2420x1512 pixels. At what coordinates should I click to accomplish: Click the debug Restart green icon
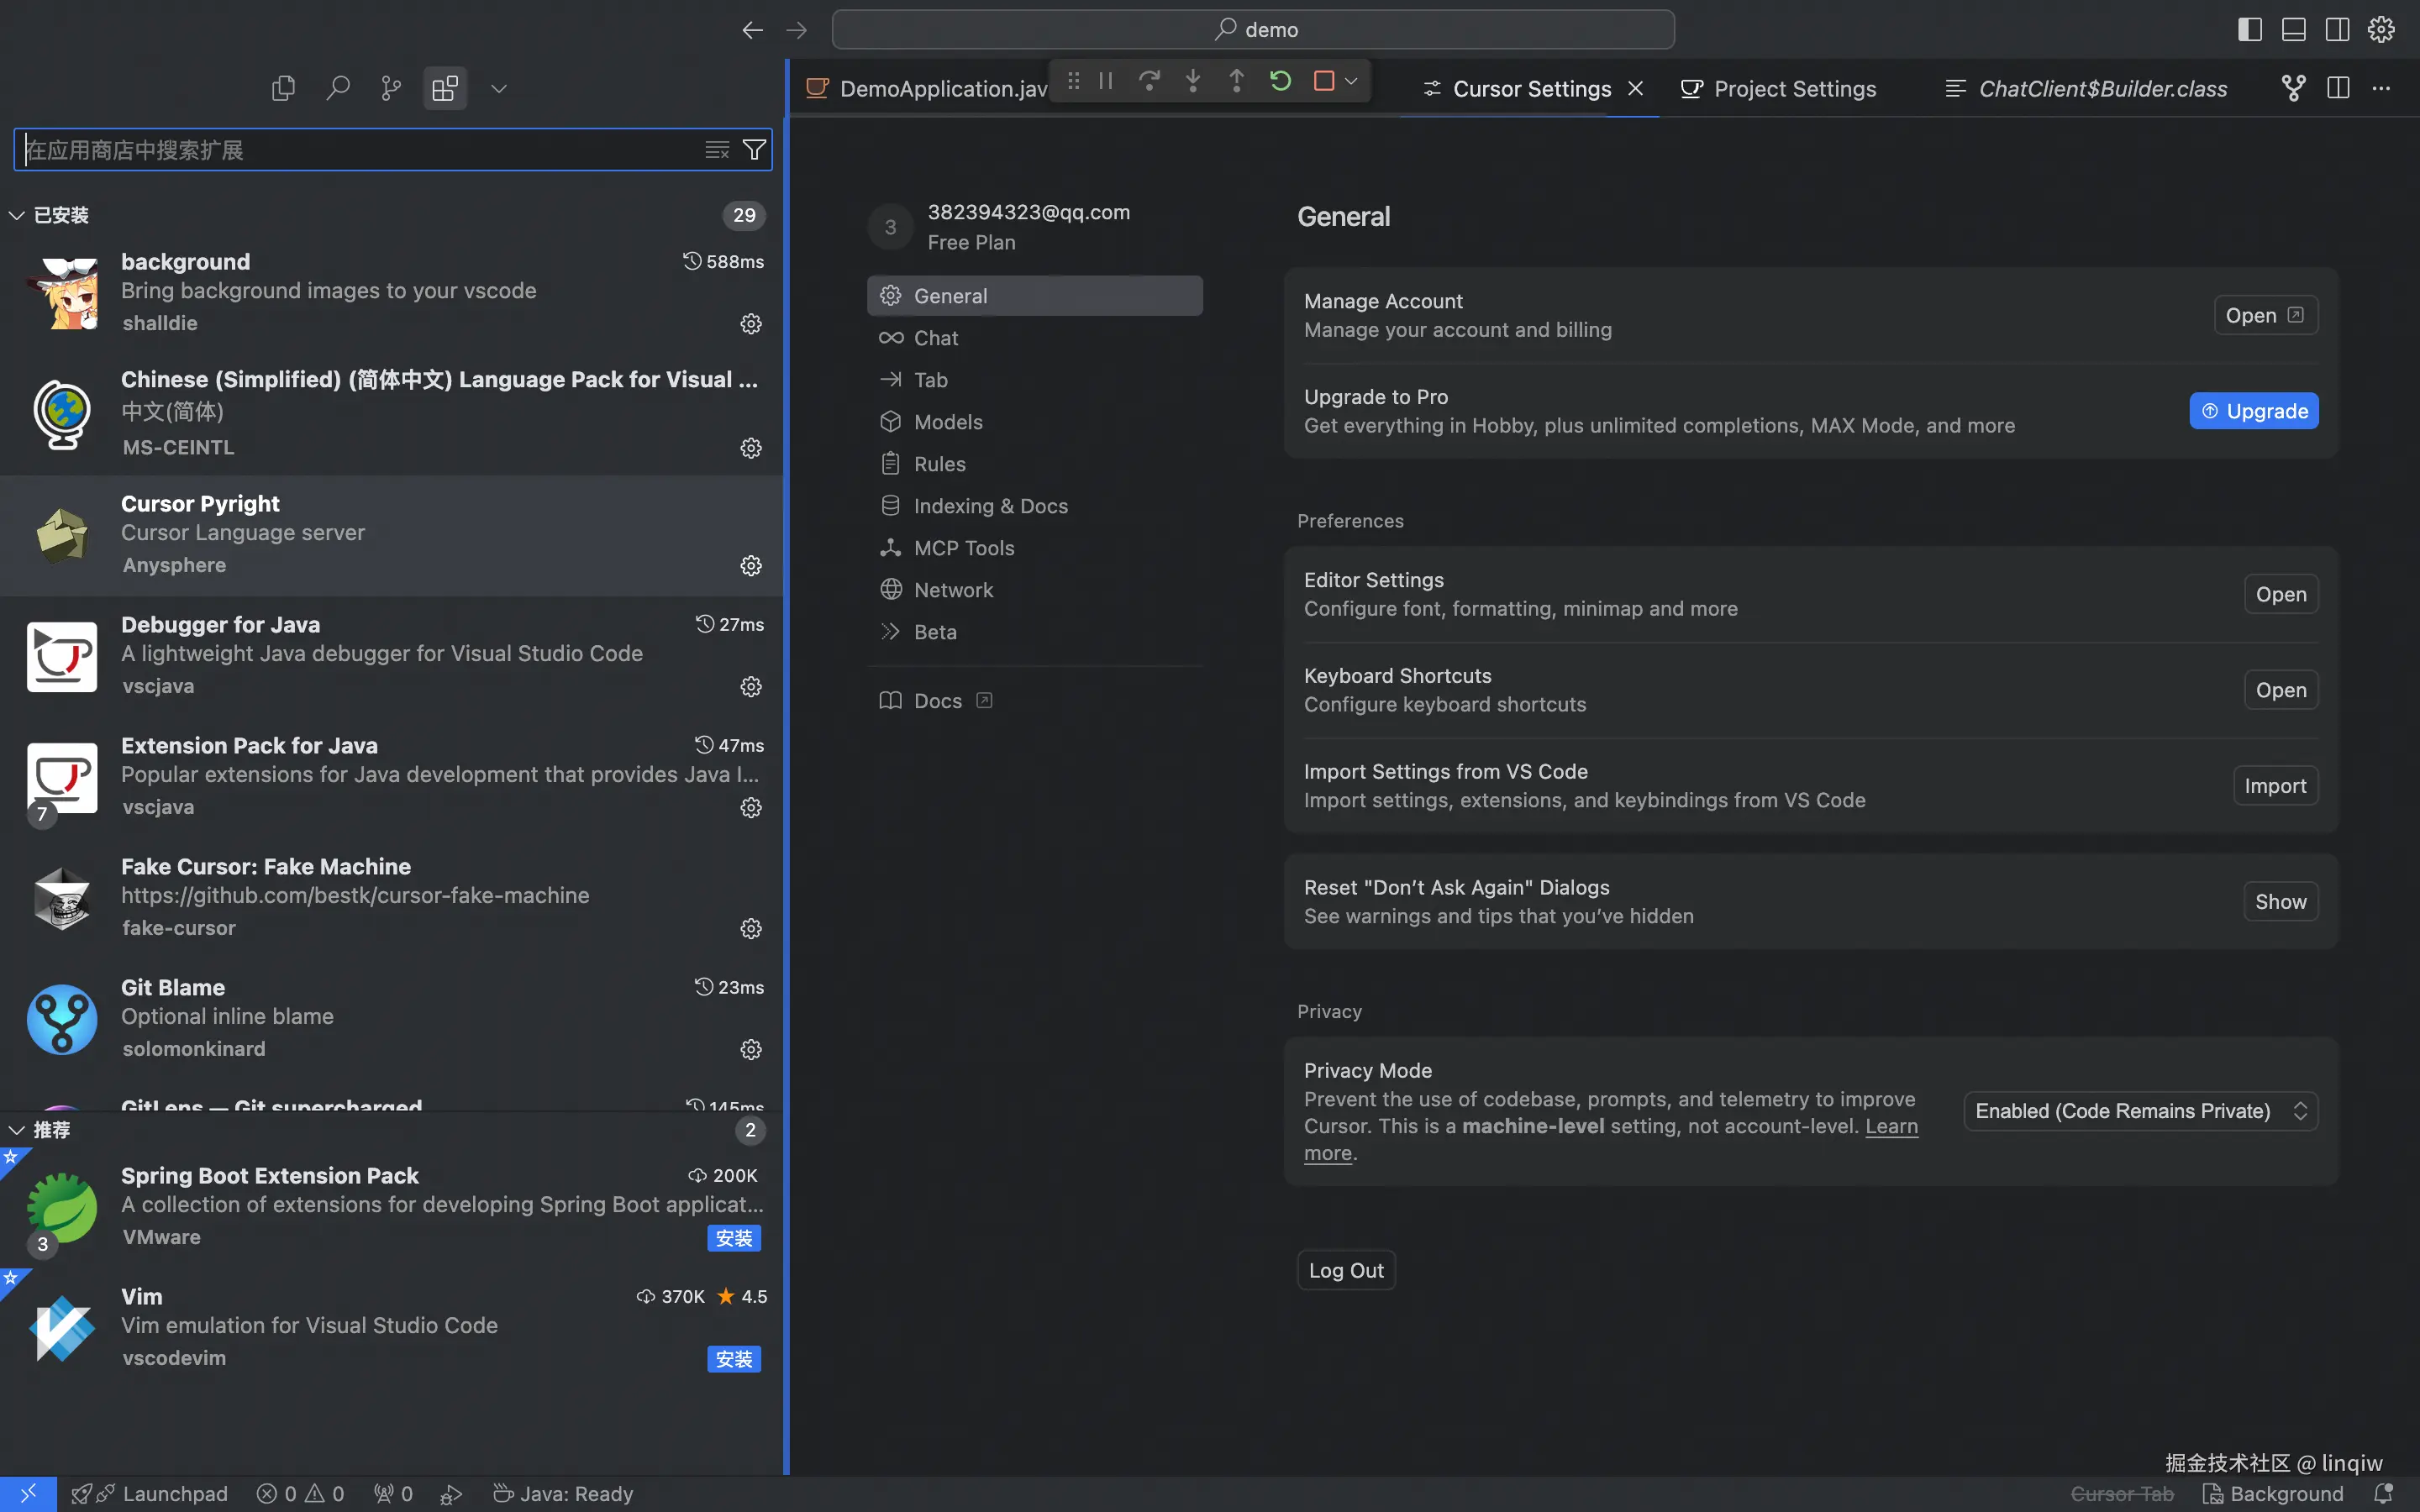(x=1280, y=81)
